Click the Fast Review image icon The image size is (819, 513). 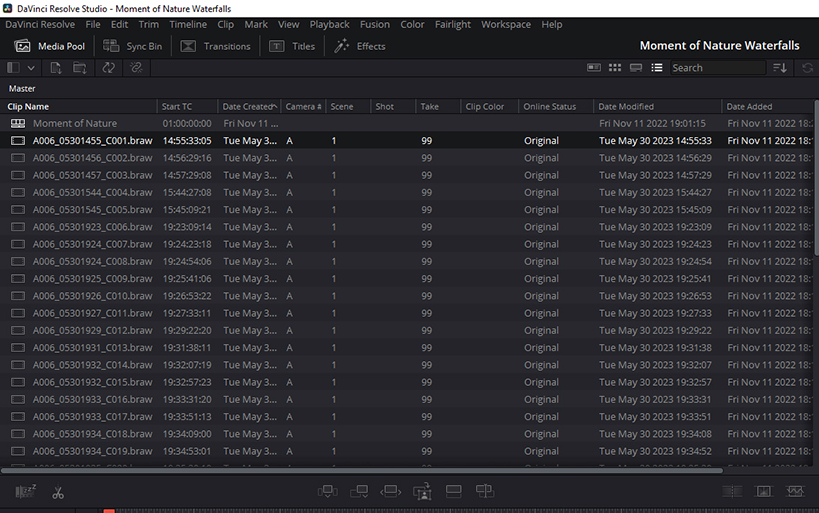(764, 492)
